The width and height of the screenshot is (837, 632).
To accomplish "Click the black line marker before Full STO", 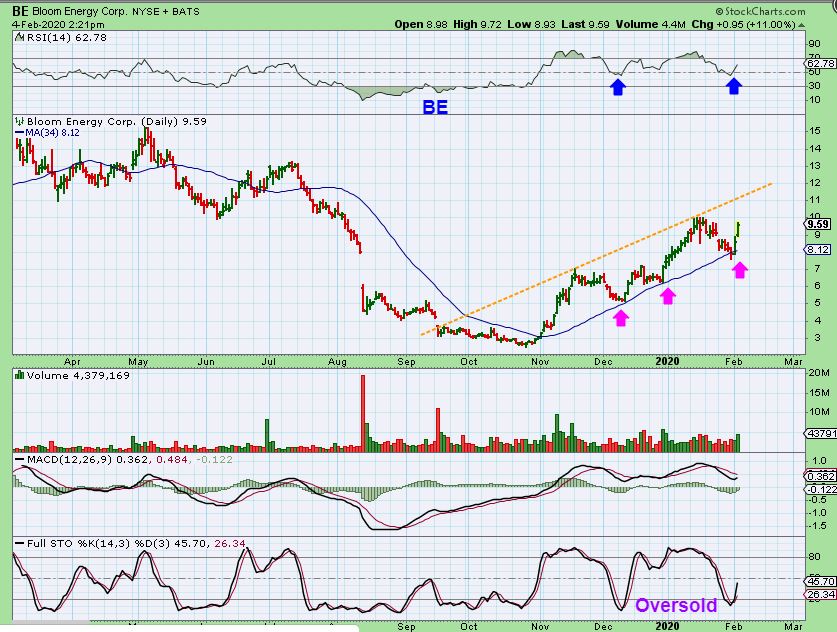I will 19,544.
